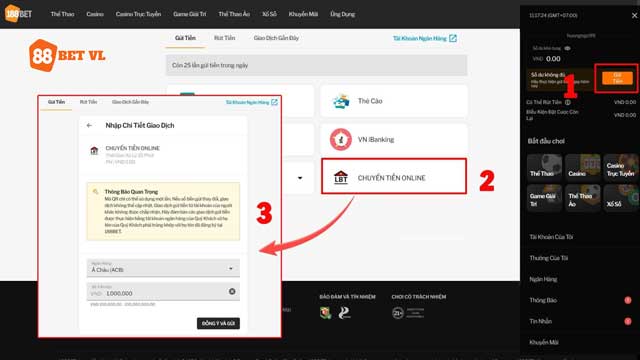Open Khuyến Mãi in top navigation

[x=303, y=14]
